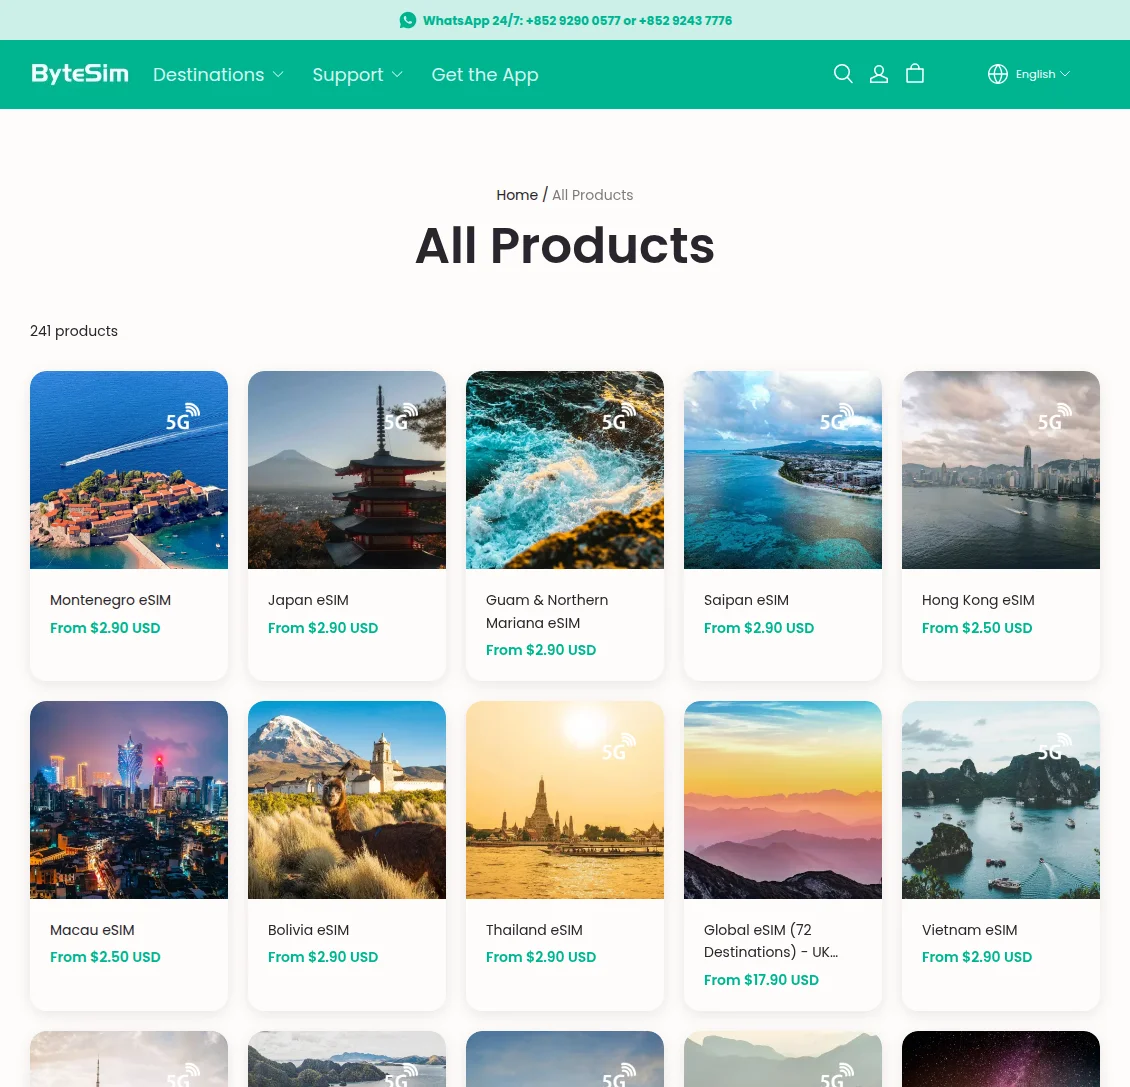1130x1087 pixels.
Task: Expand the Destinations menu
Action: tap(218, 74)
